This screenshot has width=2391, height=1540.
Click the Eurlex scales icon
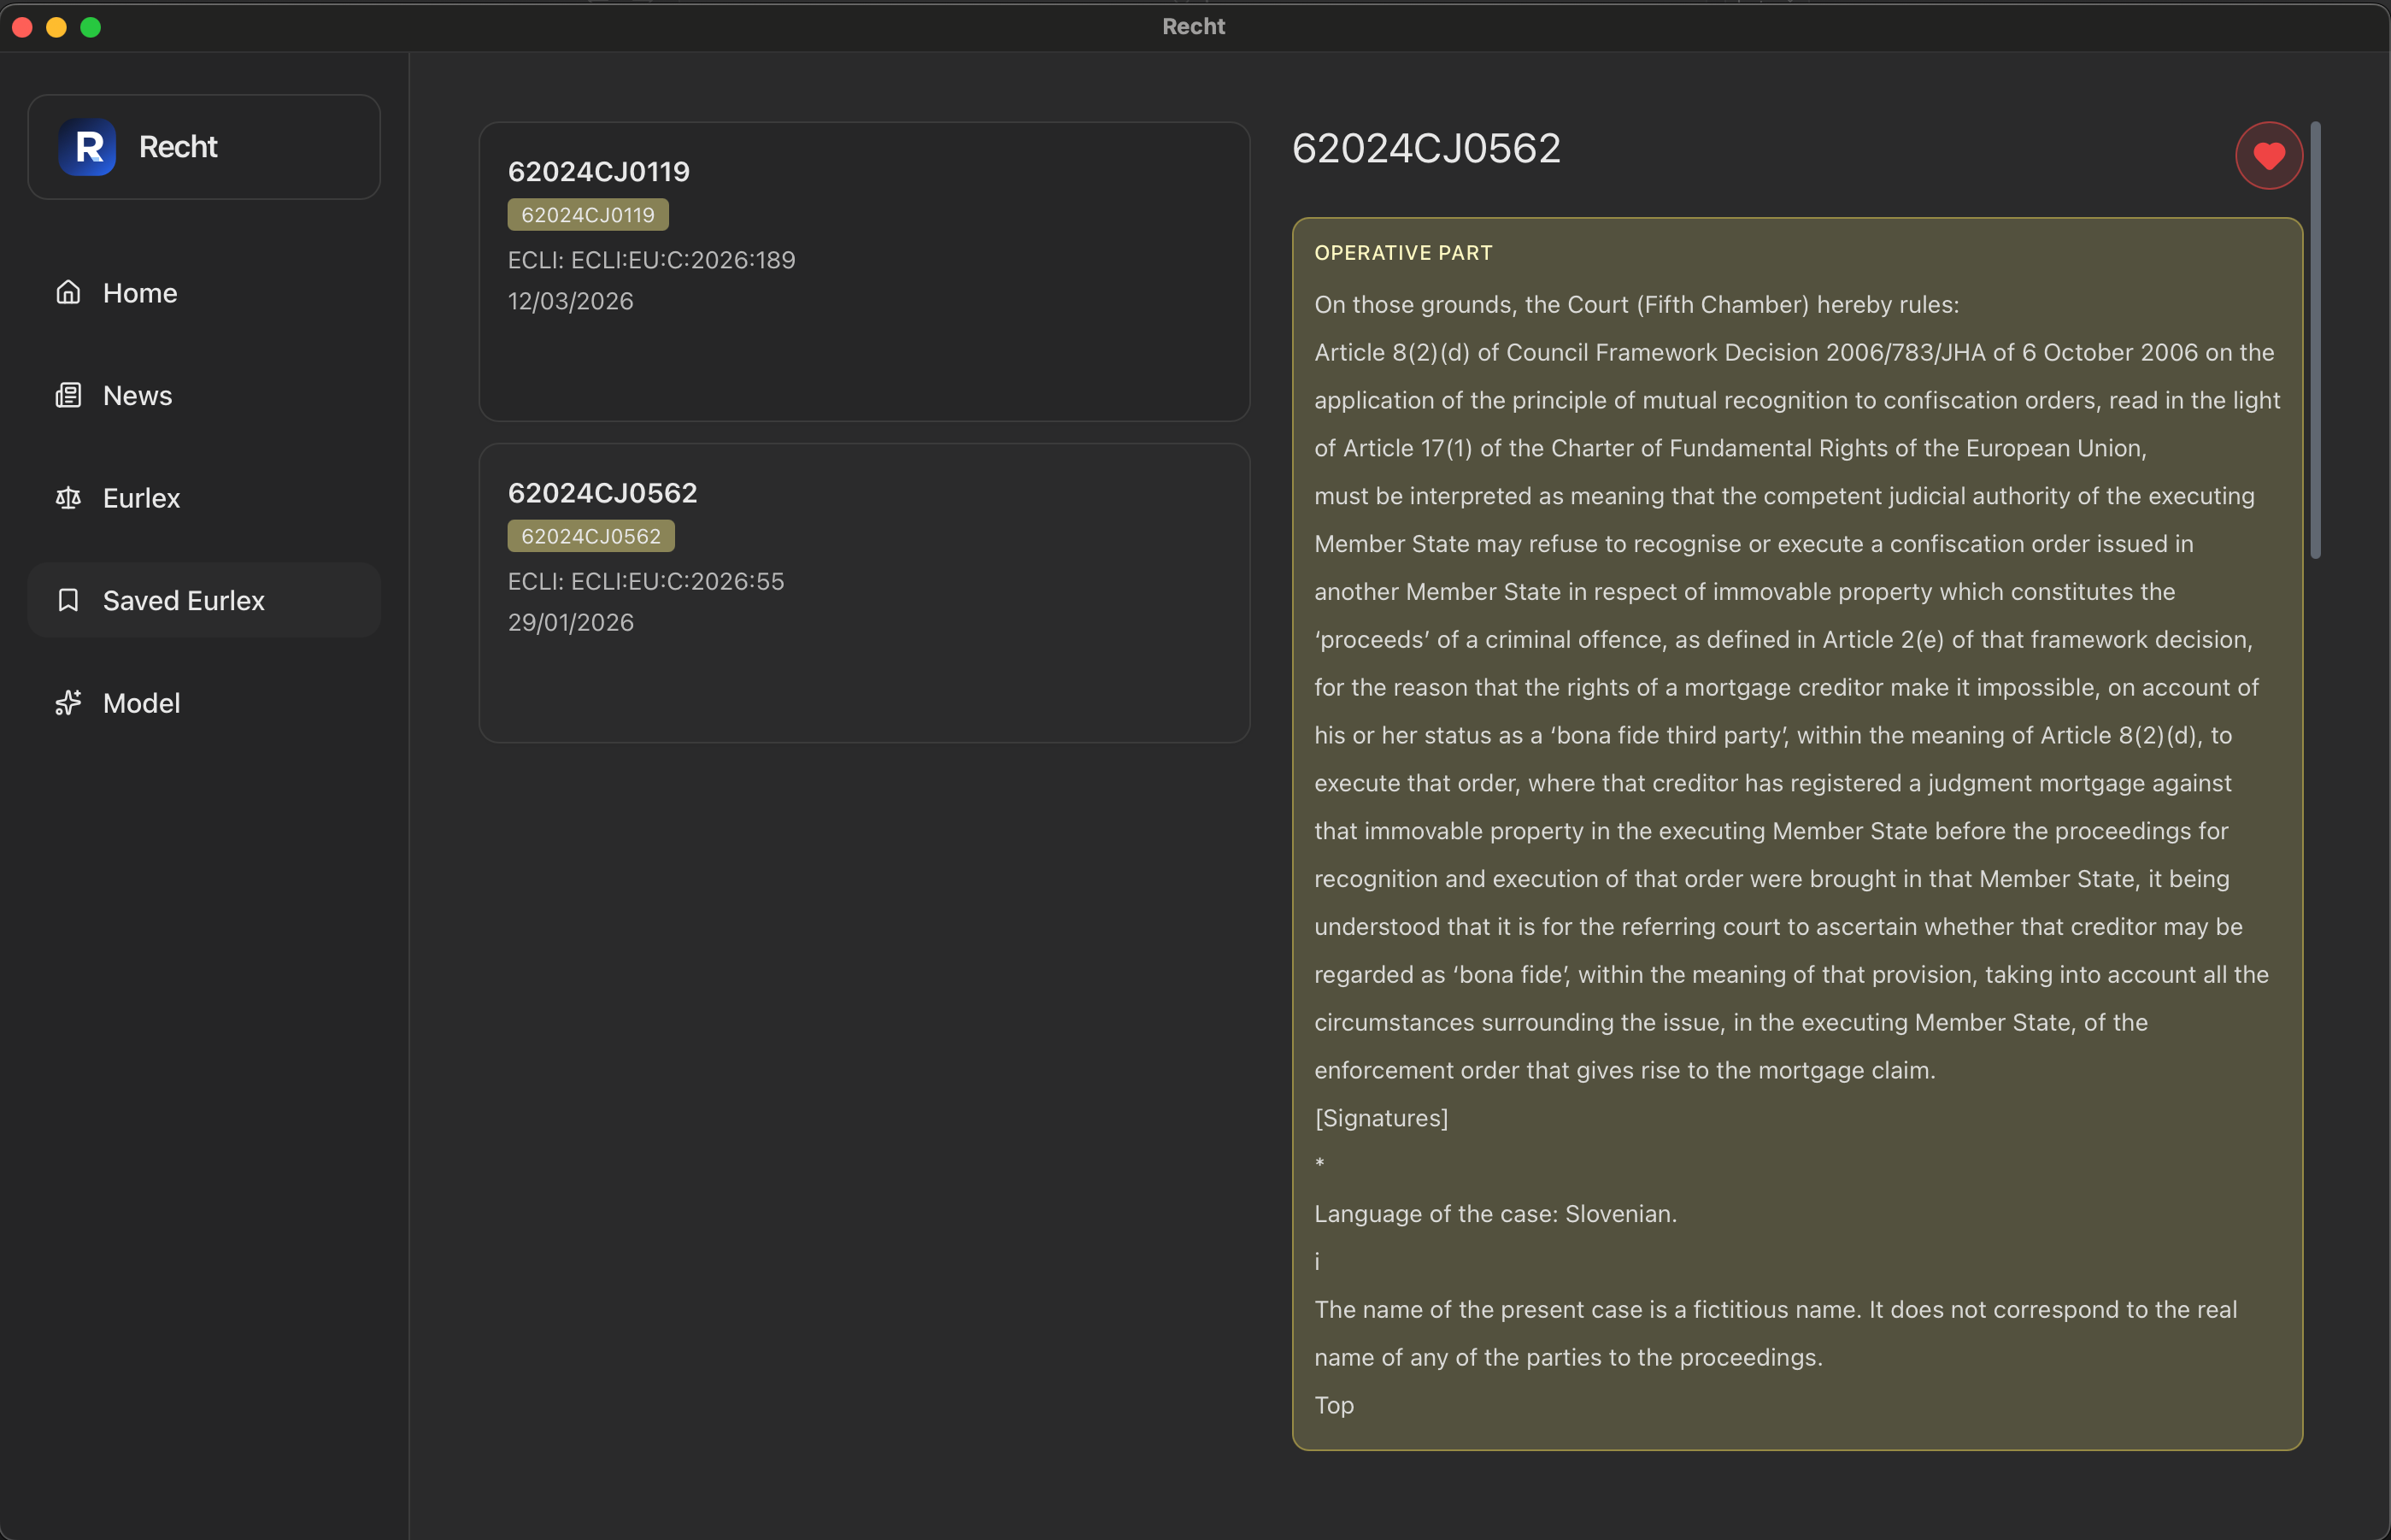pos(68,498)
